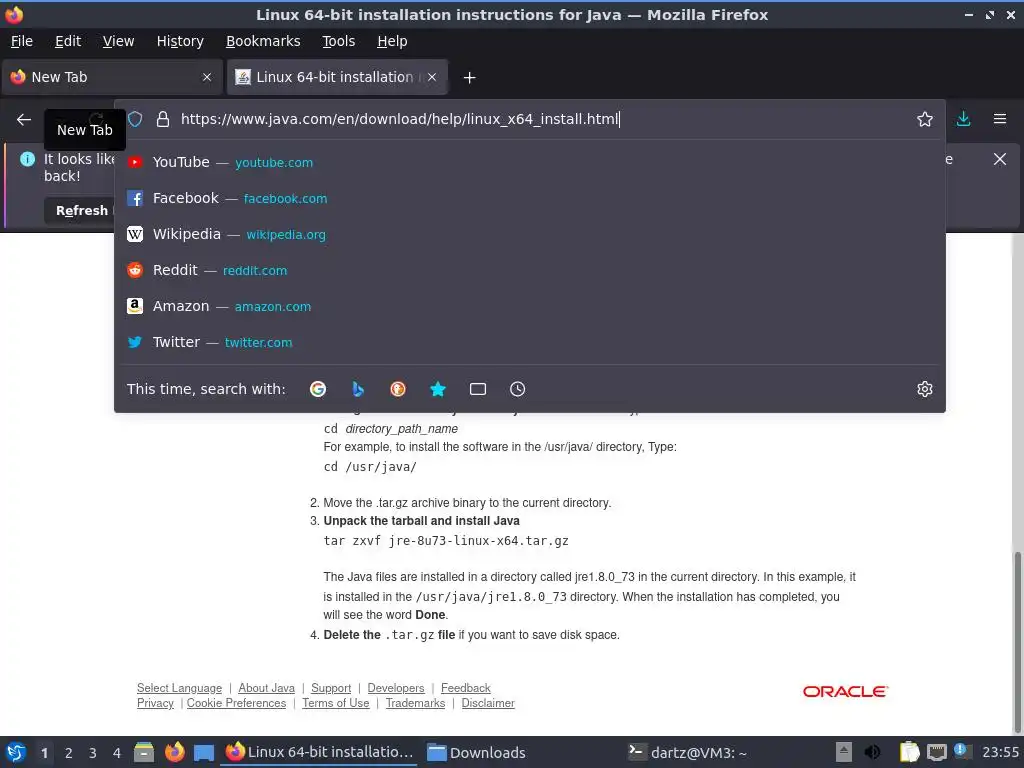Viewport: 1024px width, 768px height.
Task: Open the Terms of Use link
Action: click(x=336, y=703)
